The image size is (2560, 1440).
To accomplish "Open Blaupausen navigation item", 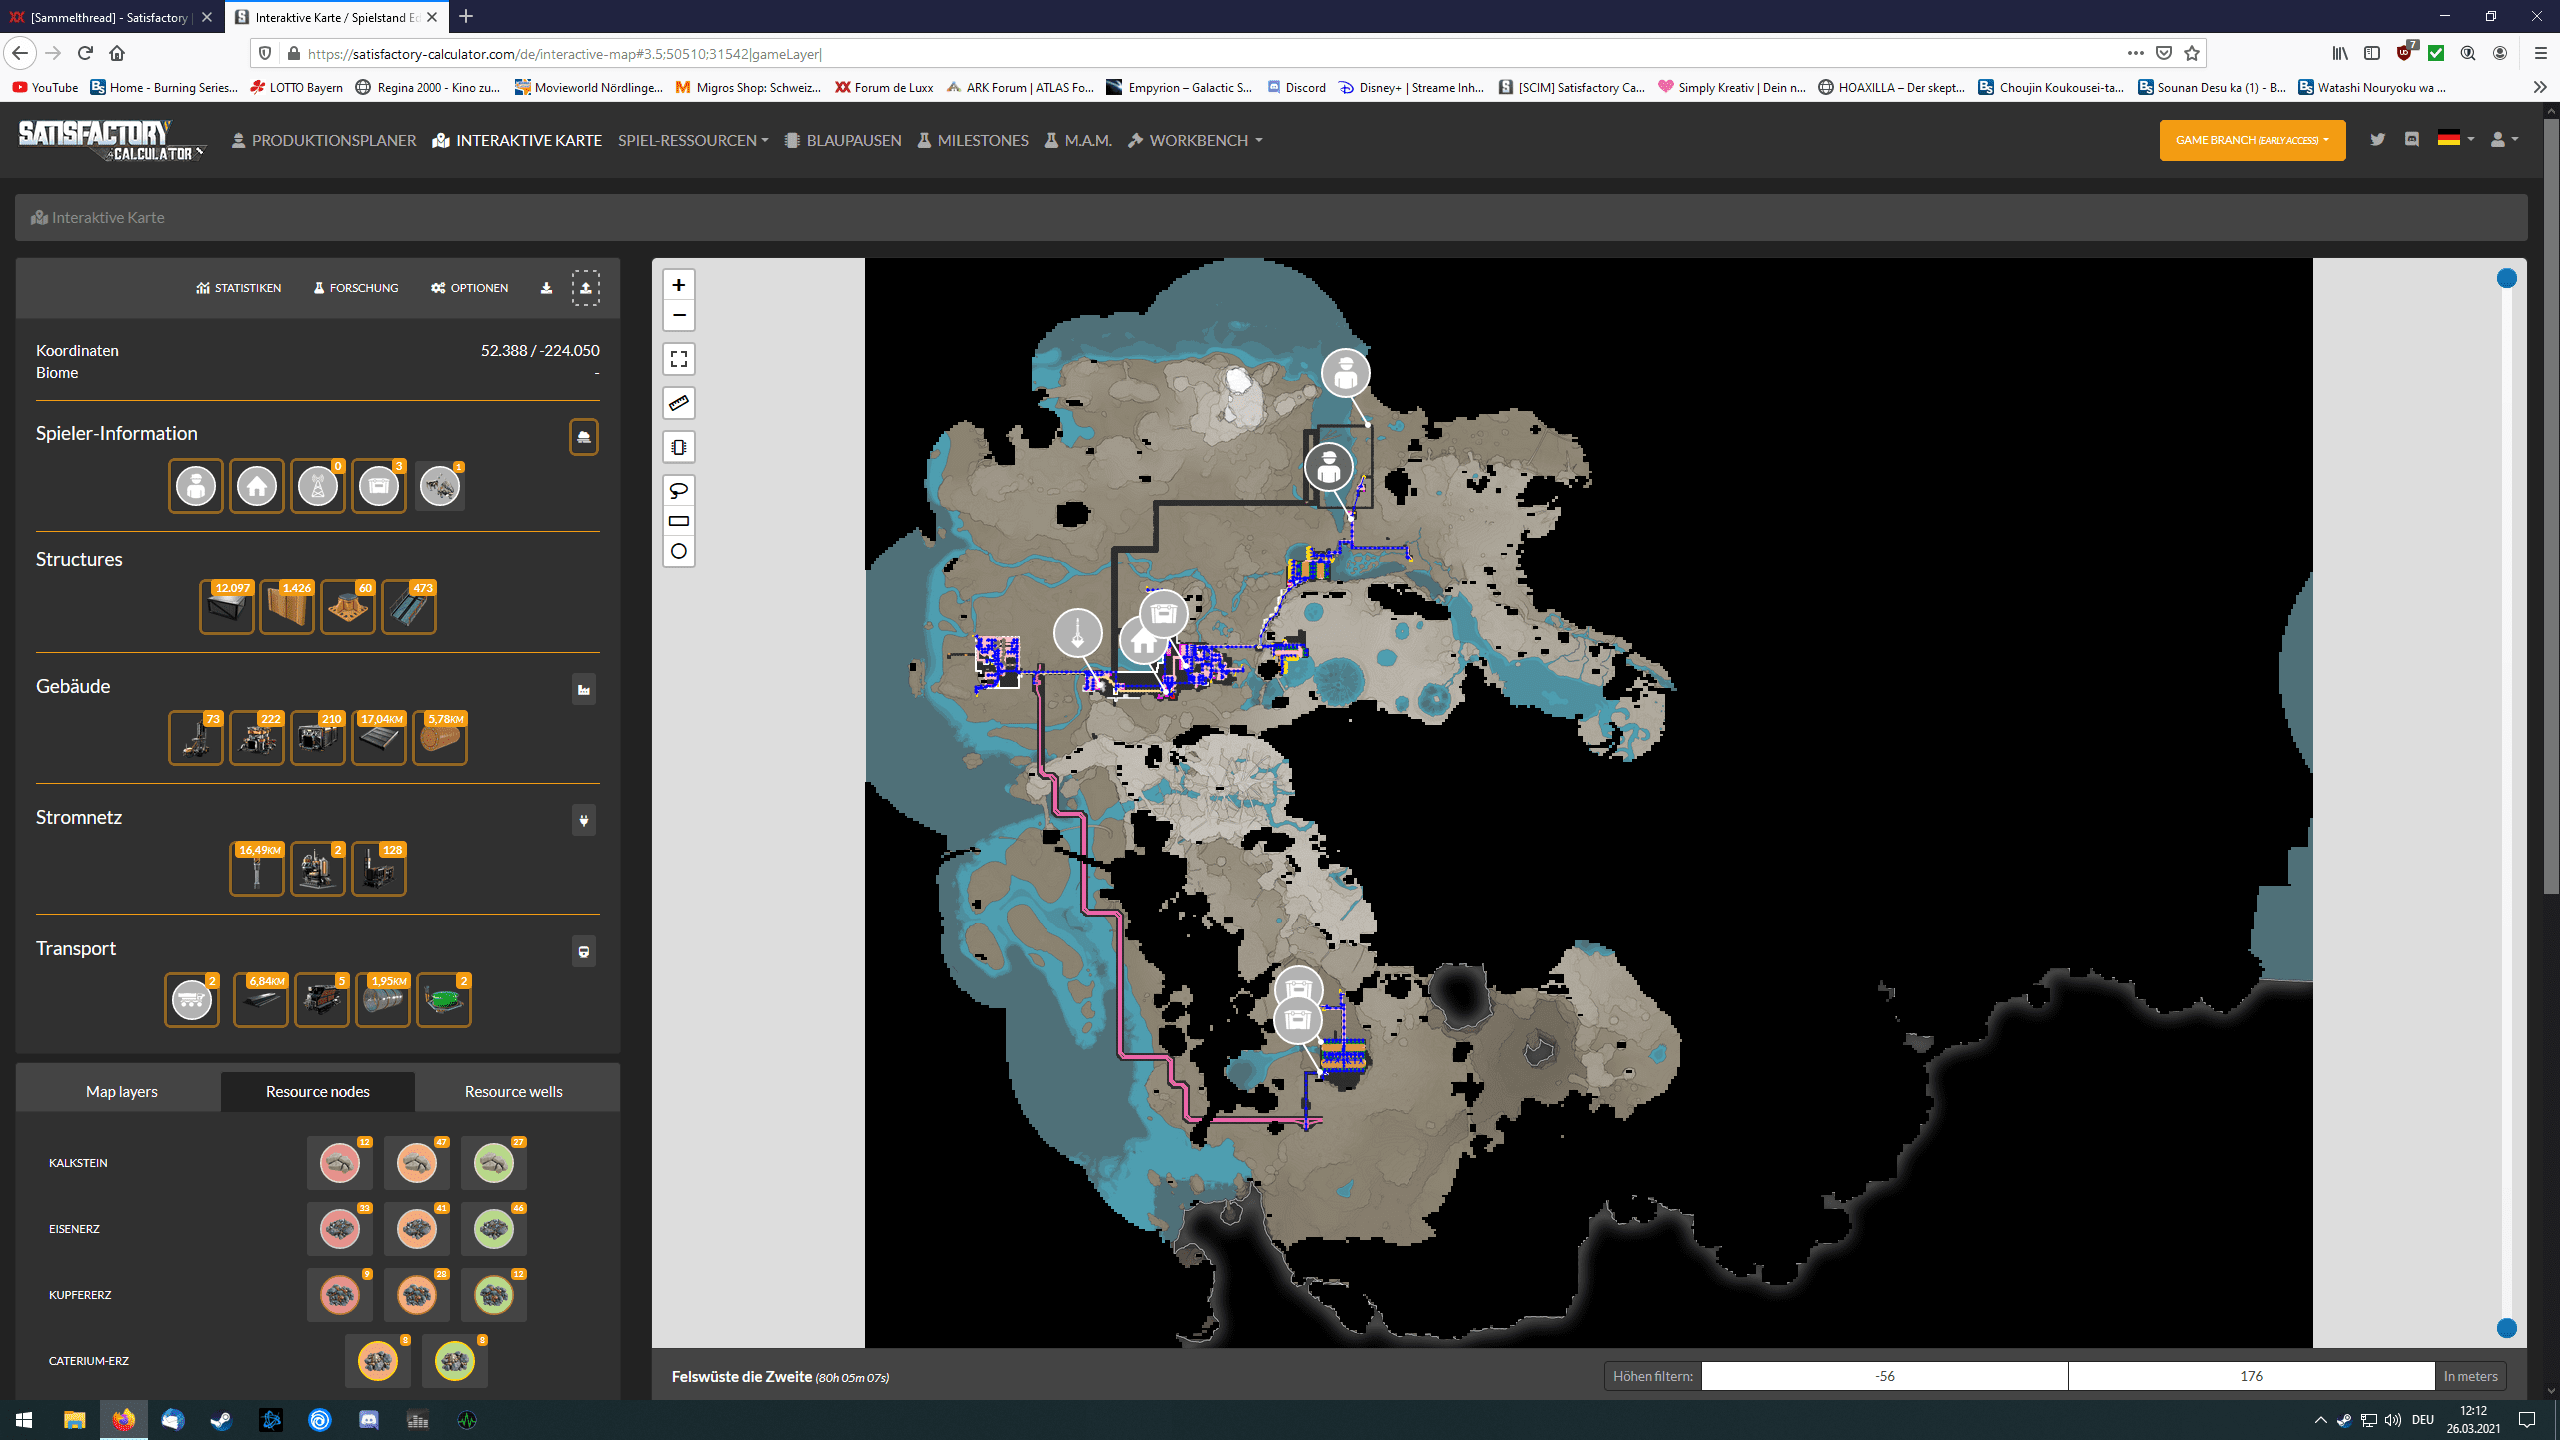I will tap(843, 140).
